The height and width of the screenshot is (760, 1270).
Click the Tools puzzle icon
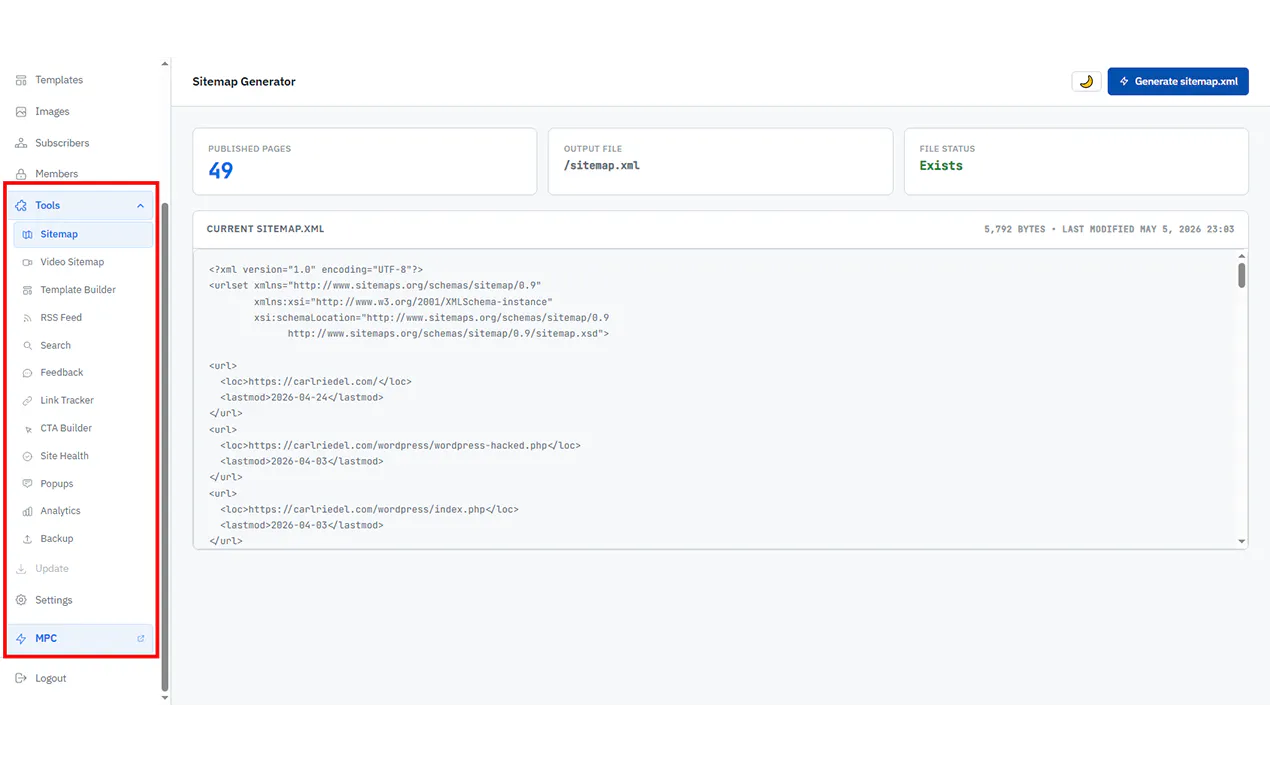tap(21, 205)
